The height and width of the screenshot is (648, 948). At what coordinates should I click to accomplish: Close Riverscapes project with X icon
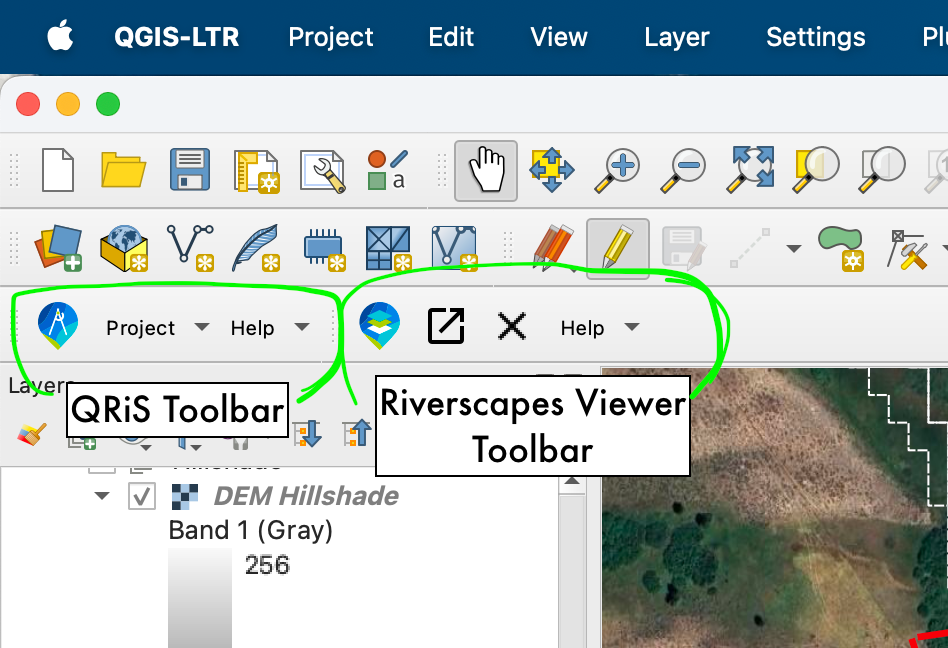511,326
